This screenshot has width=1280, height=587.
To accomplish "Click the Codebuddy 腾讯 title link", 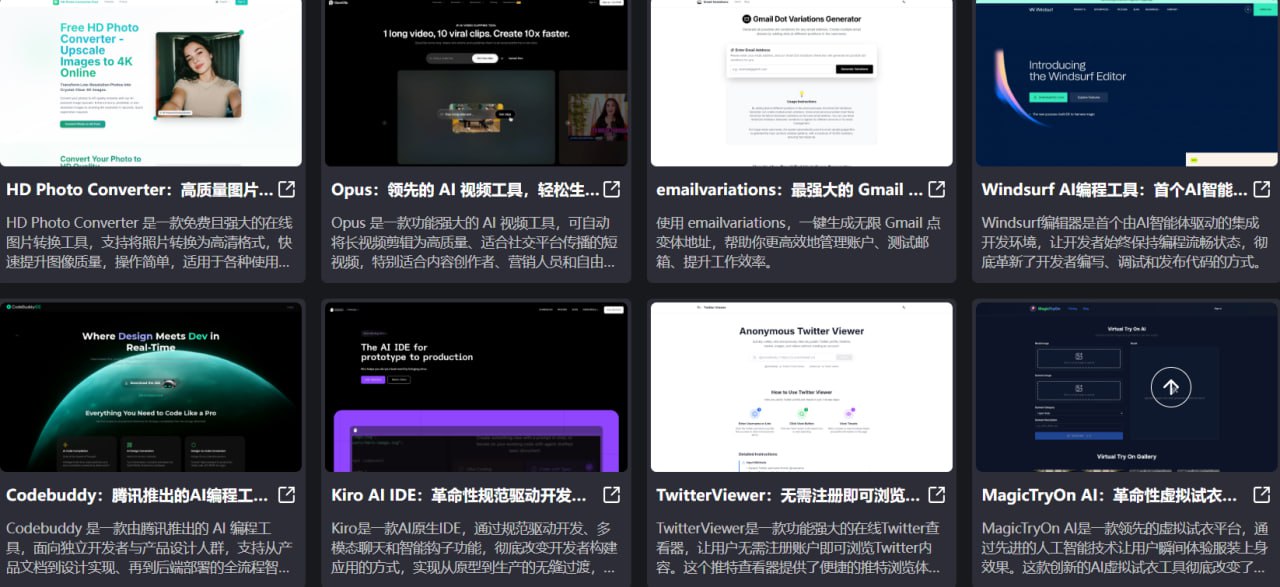I will 137,495.
